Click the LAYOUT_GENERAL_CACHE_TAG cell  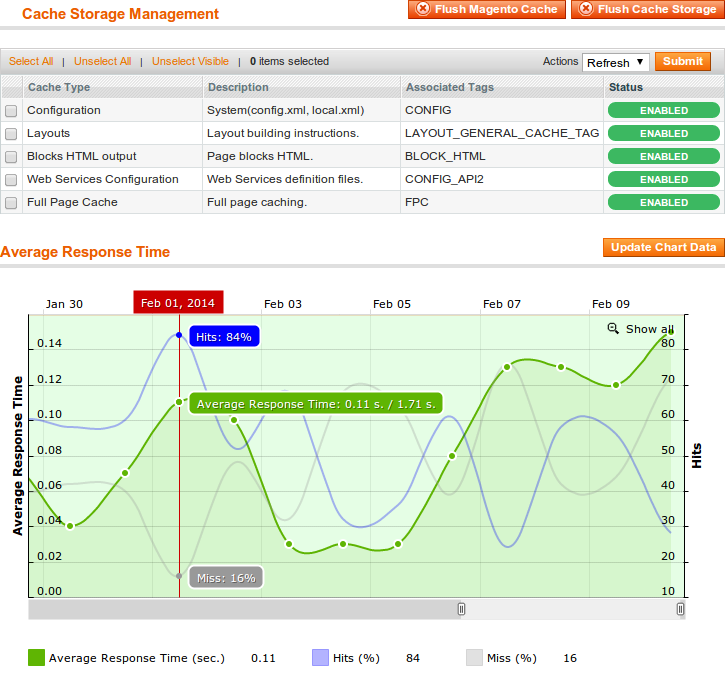point(502,133)
